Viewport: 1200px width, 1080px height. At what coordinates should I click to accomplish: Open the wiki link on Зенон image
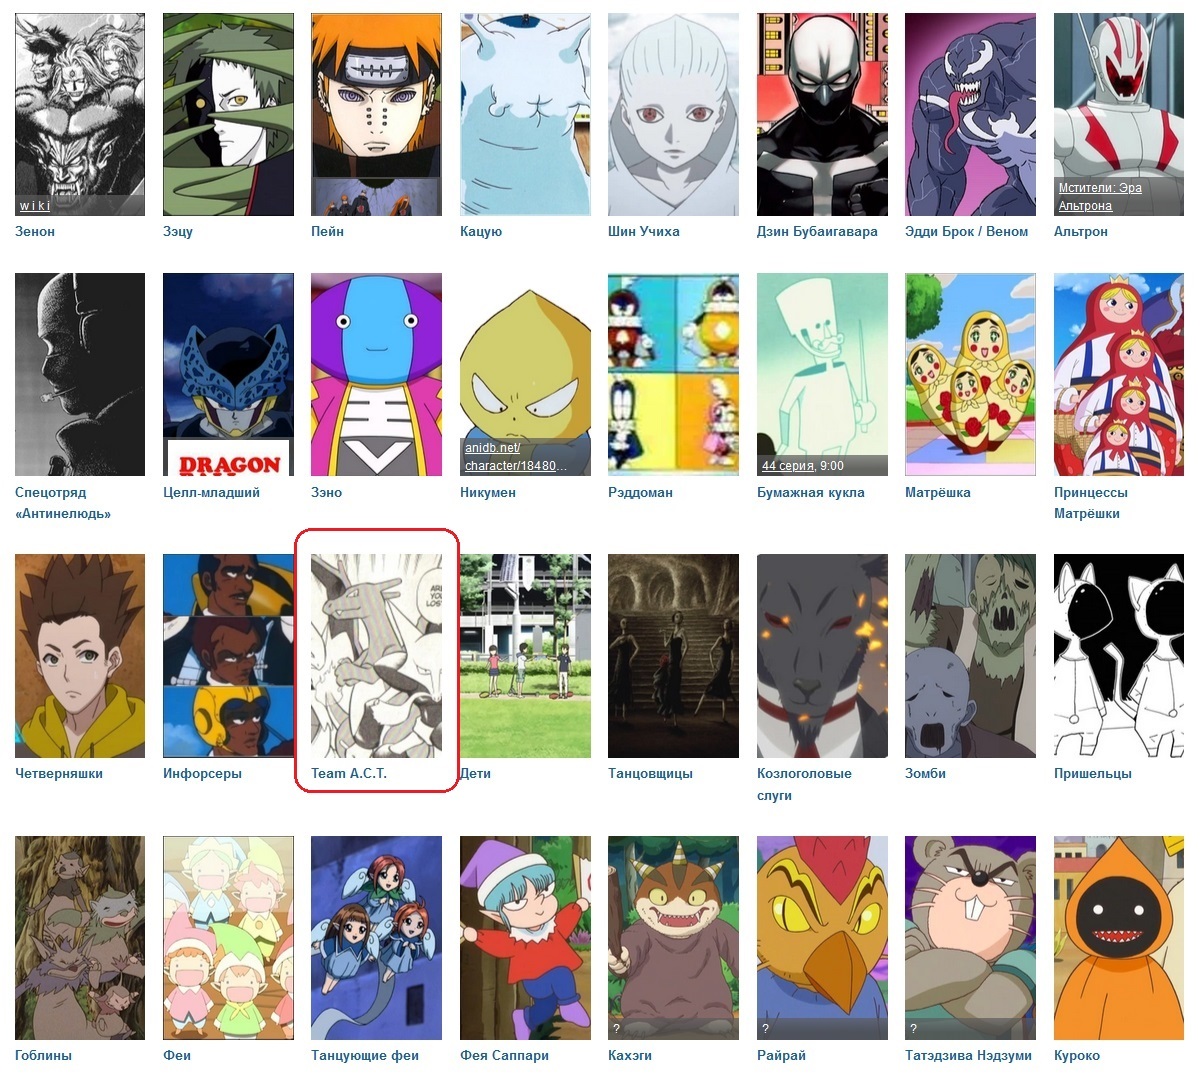pos(35,206)
